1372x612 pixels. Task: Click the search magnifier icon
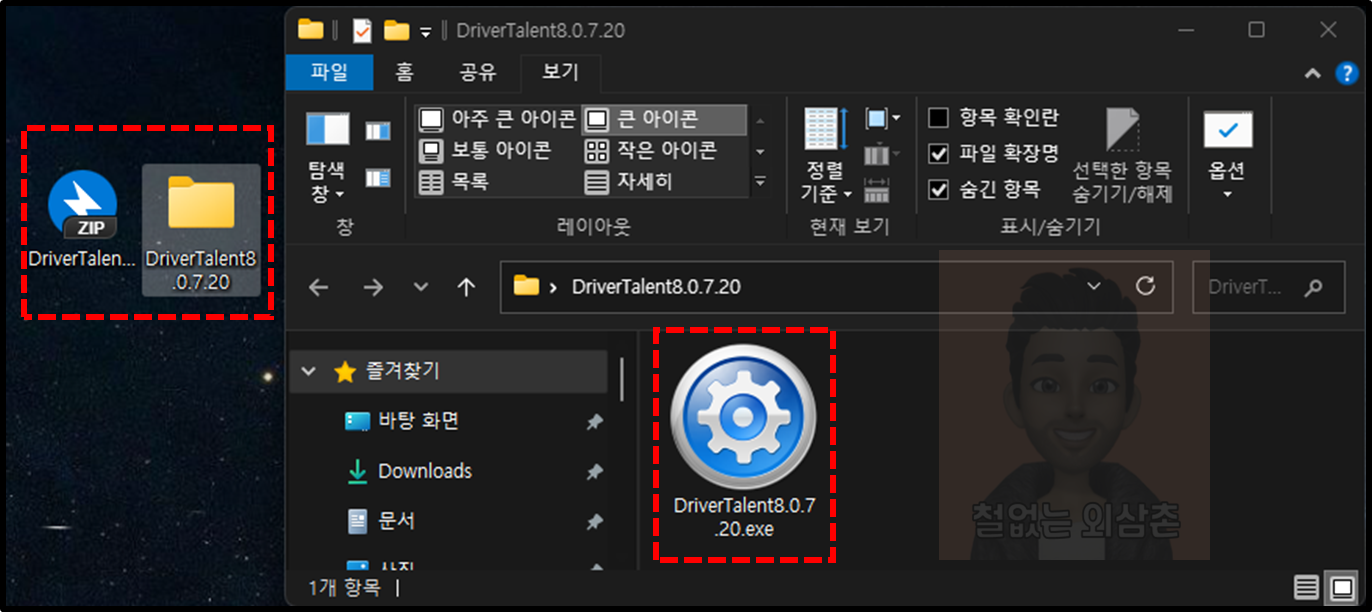(1313, 288)
